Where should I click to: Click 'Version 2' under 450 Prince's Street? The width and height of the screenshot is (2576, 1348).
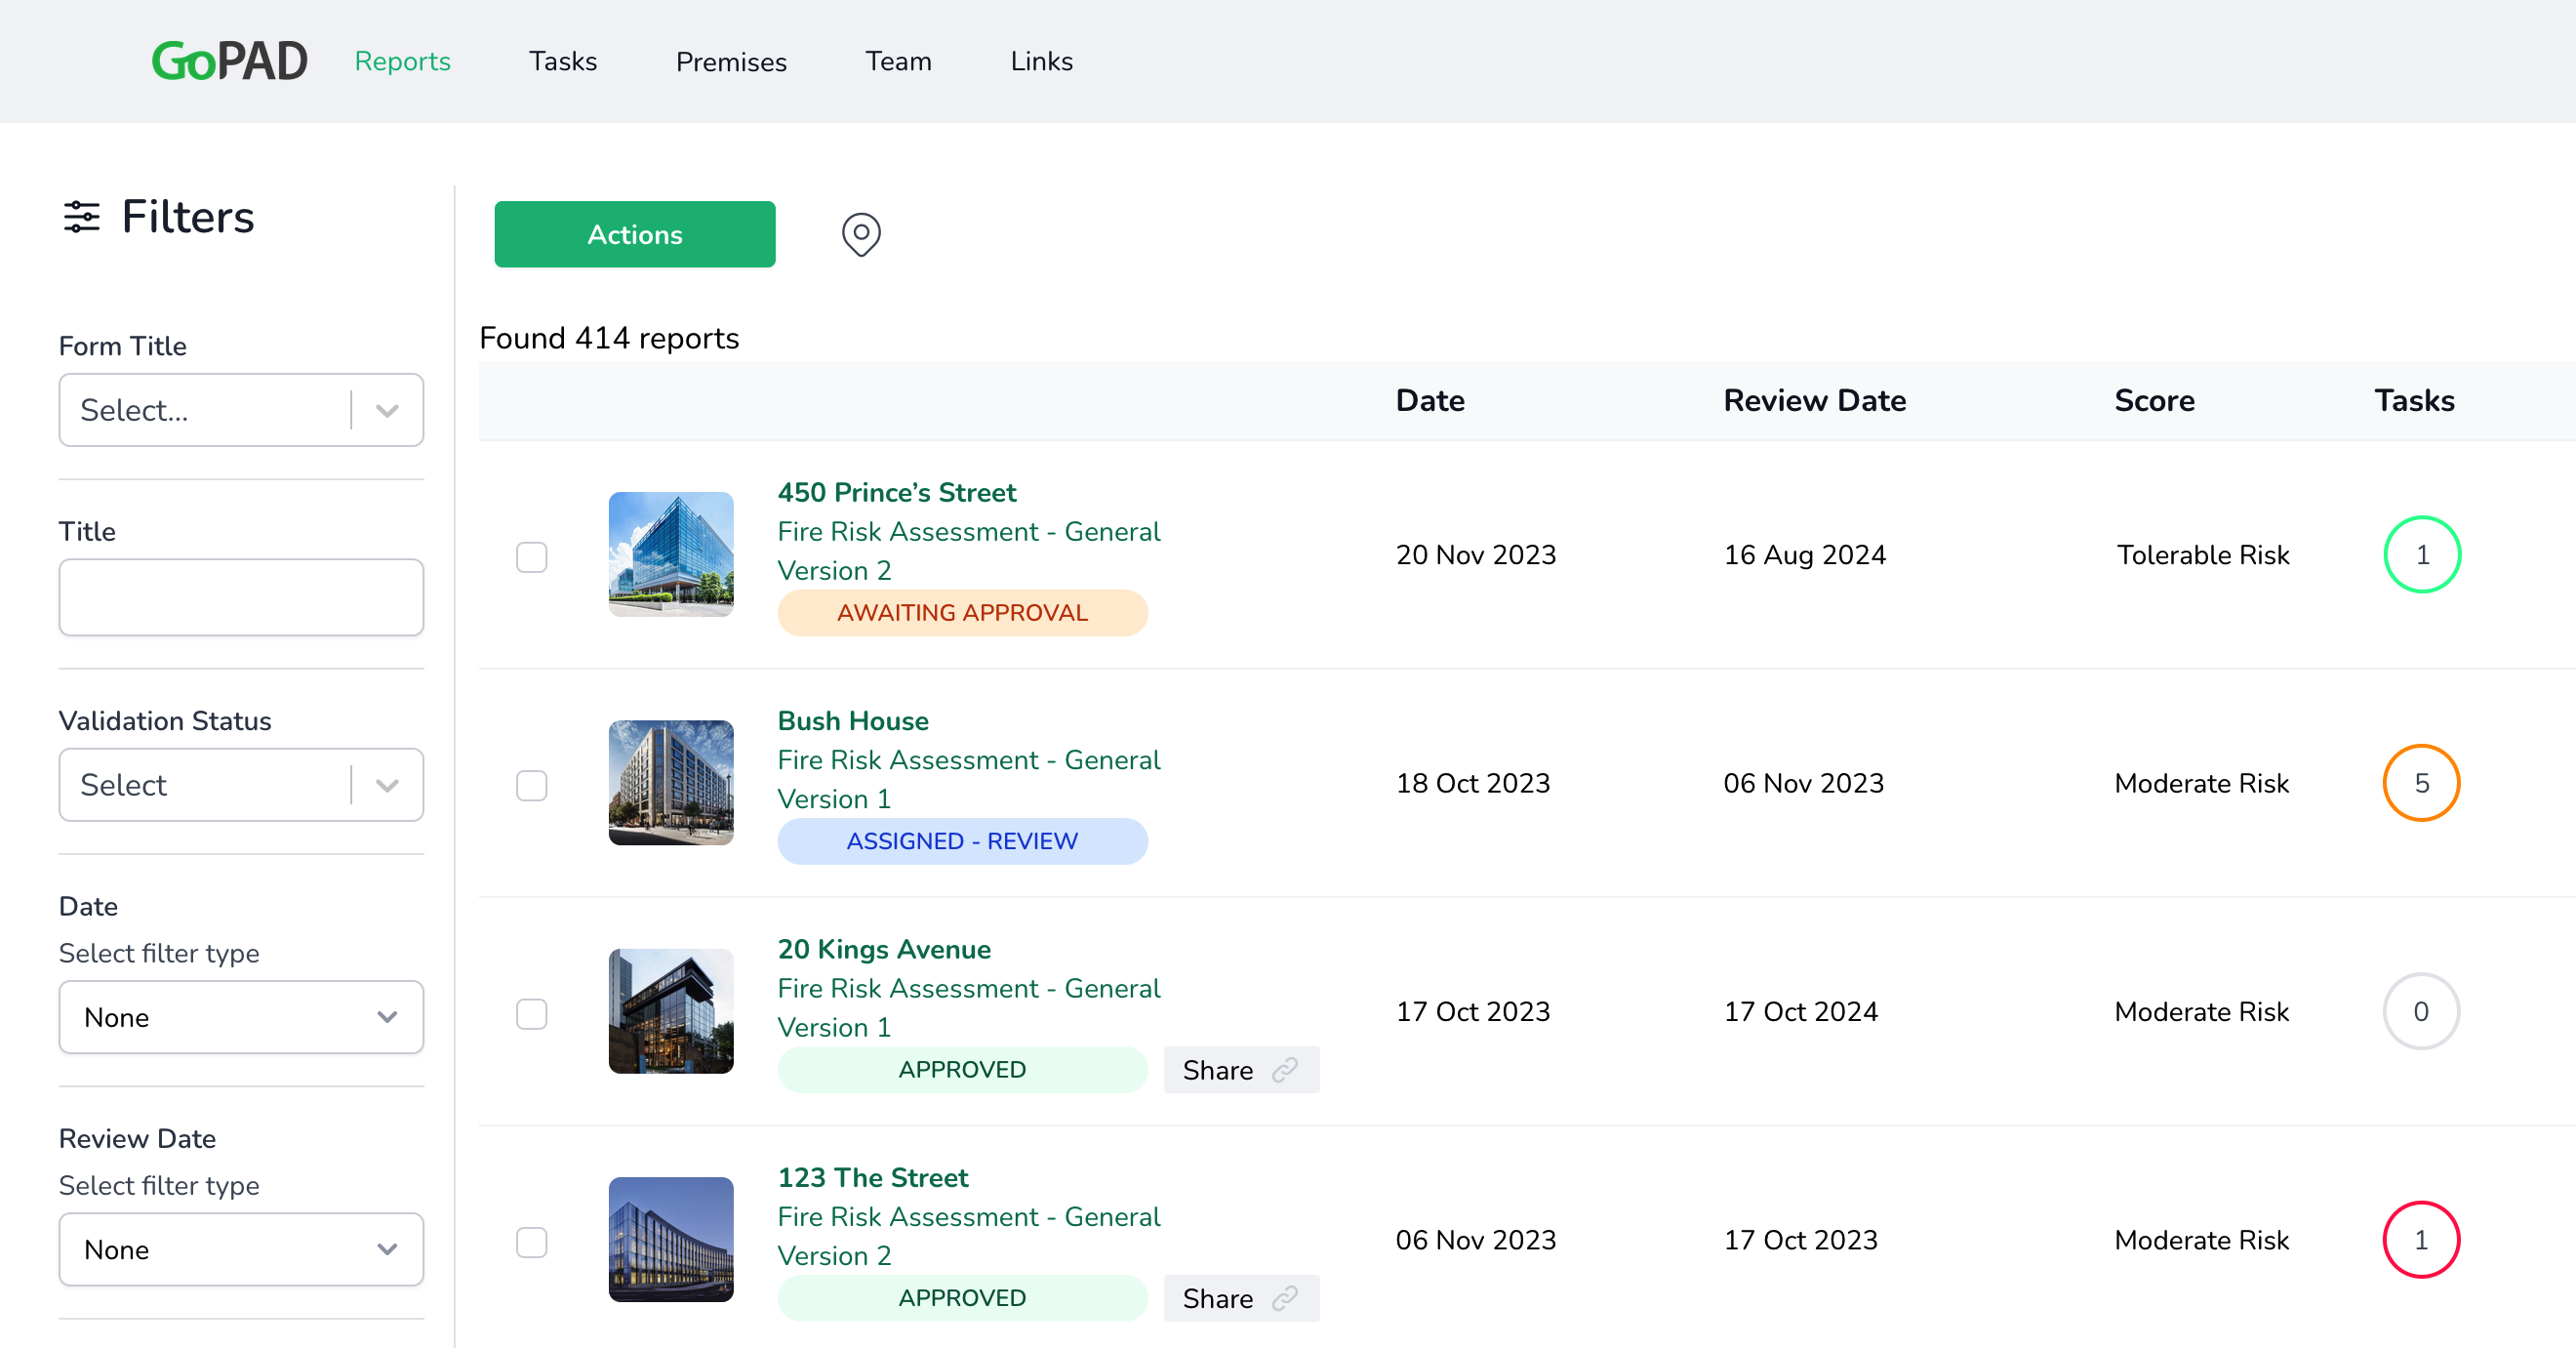tap(834, 570)
